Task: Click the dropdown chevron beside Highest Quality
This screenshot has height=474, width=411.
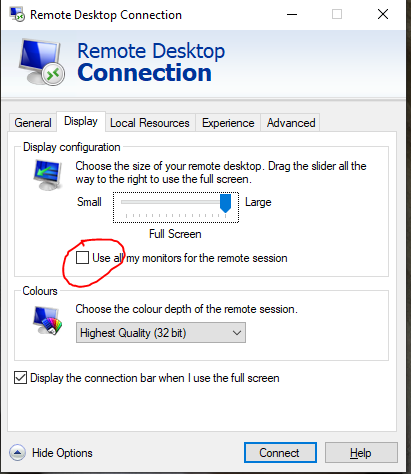Action: coord(237,333)
